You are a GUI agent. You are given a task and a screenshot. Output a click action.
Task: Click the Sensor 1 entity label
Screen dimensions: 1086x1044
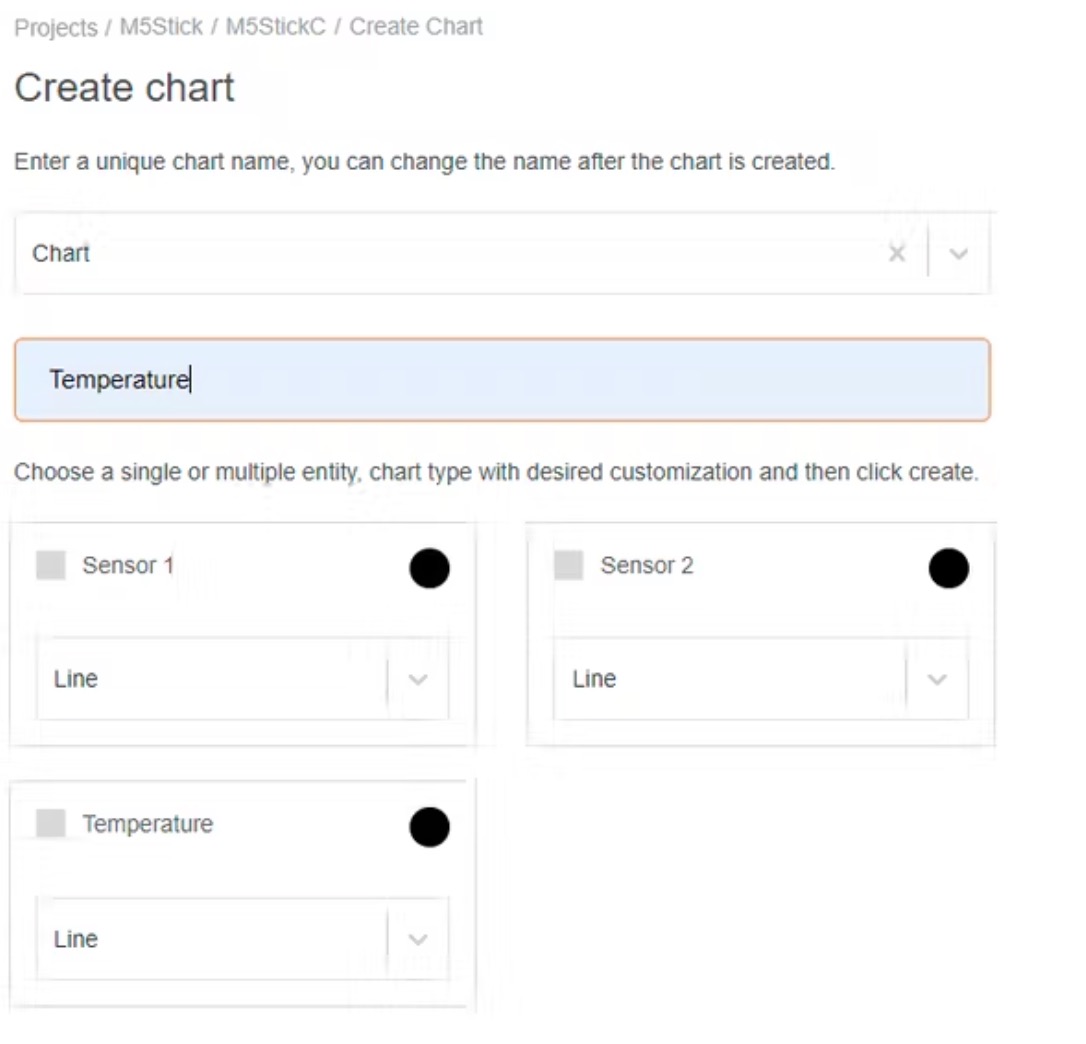coord(128,566)
